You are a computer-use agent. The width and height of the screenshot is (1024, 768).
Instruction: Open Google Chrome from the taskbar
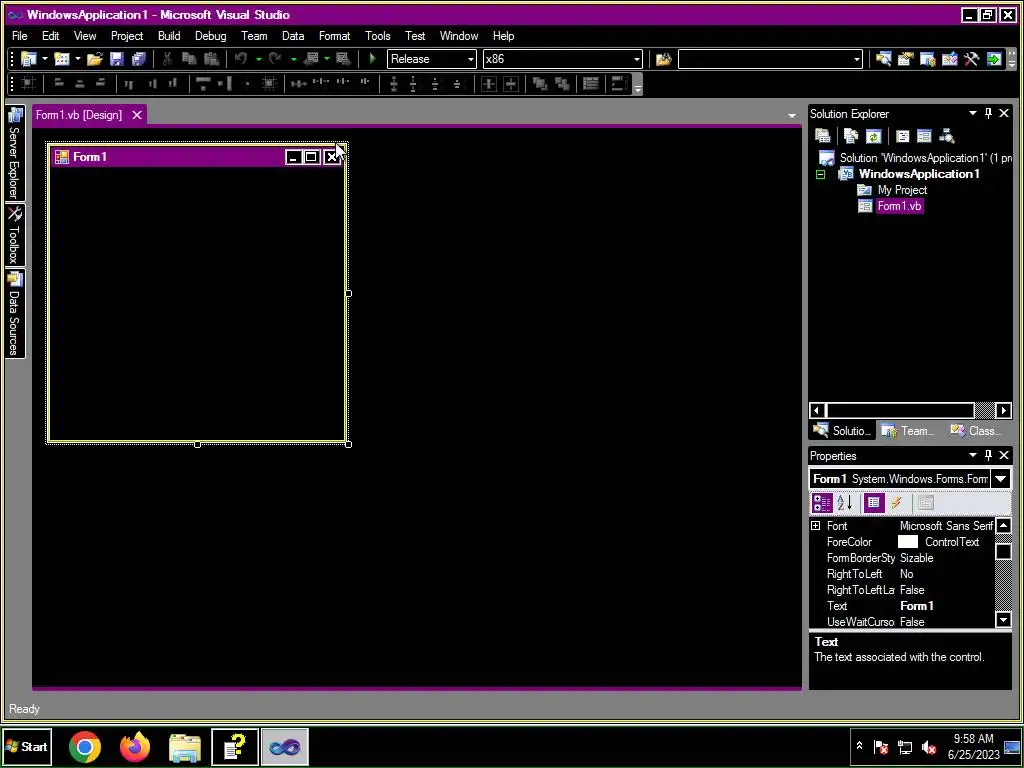click(85, 746)
